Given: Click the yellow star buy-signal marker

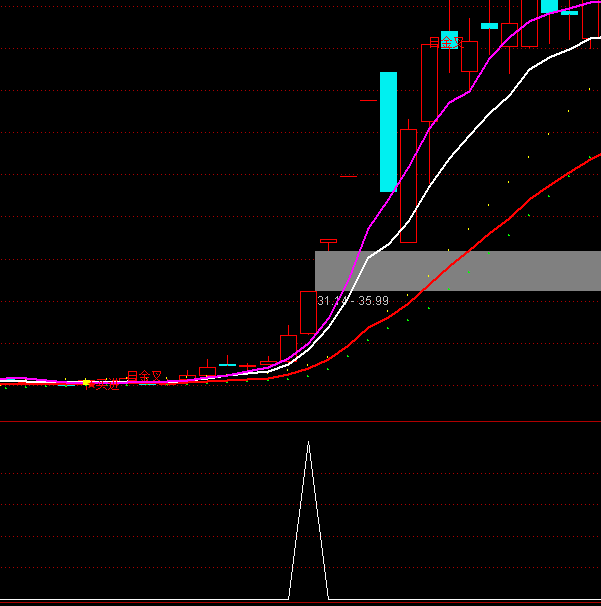Looking at the screenshot, I should 87,382.
